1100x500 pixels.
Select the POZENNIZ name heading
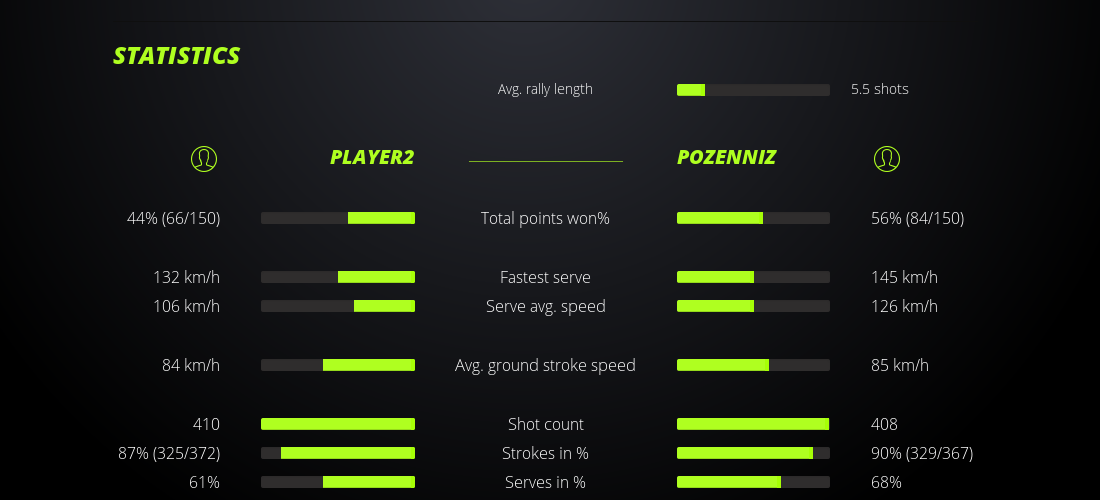(x=727, y=157)
